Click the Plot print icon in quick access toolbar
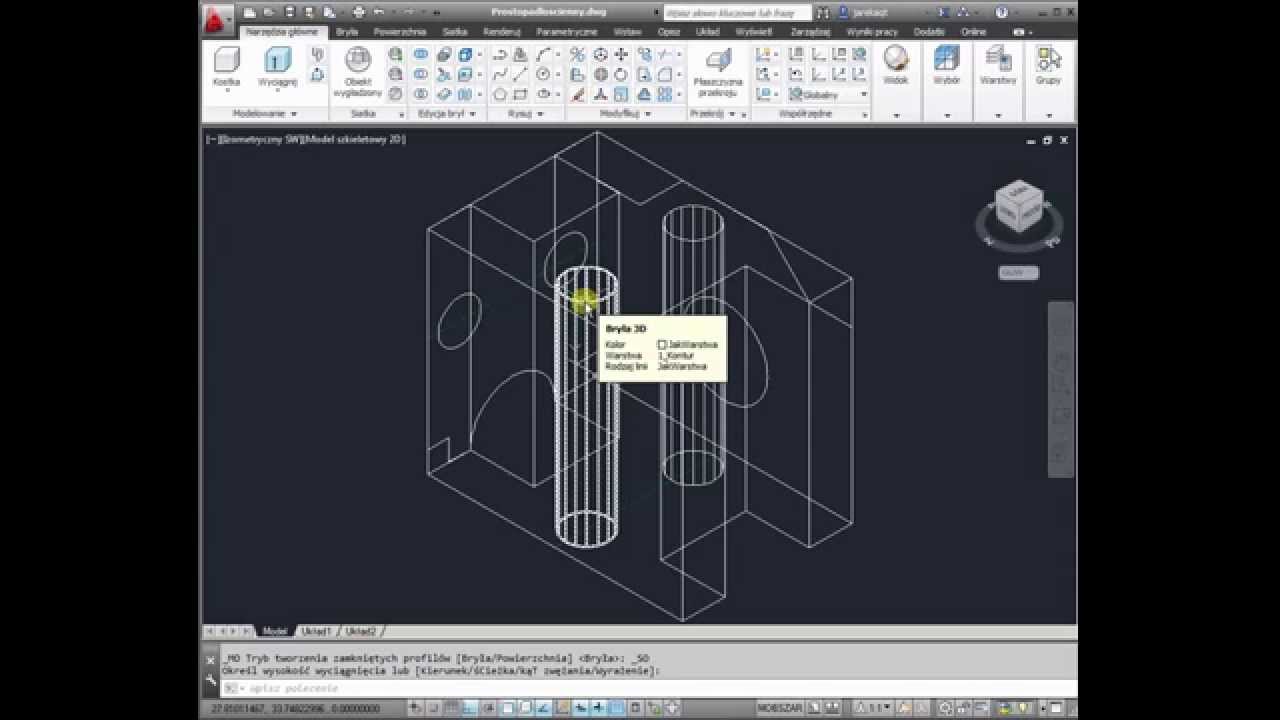 point(359,12)
